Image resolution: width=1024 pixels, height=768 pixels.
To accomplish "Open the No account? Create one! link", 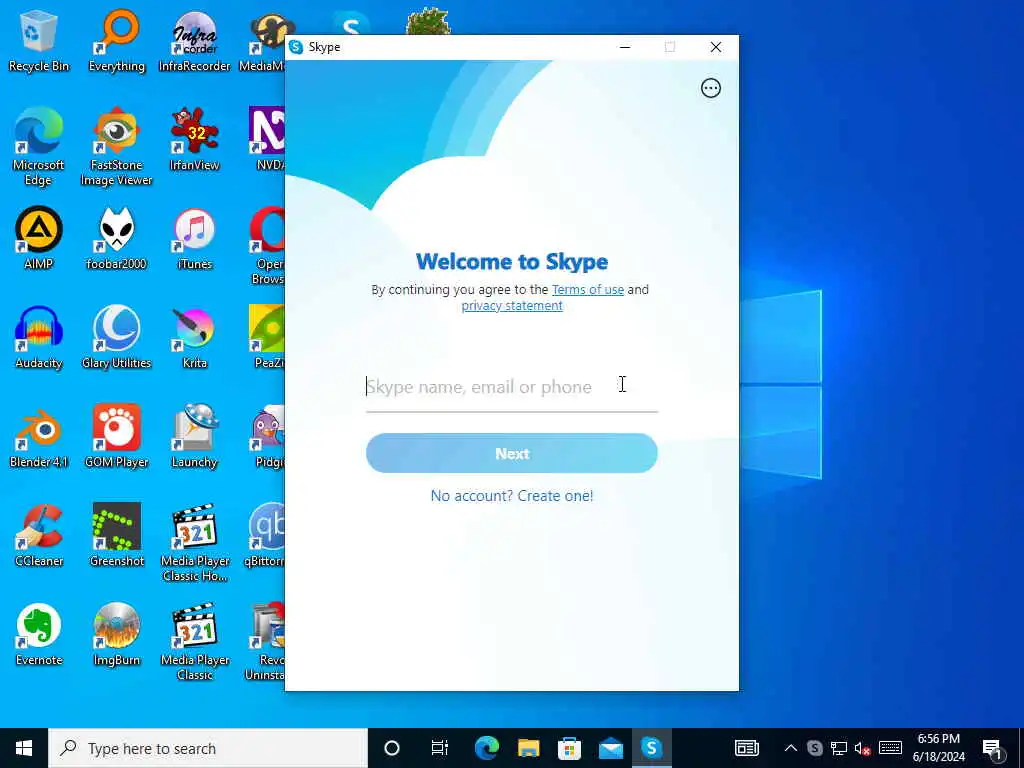I will click(x=511, y=496).
